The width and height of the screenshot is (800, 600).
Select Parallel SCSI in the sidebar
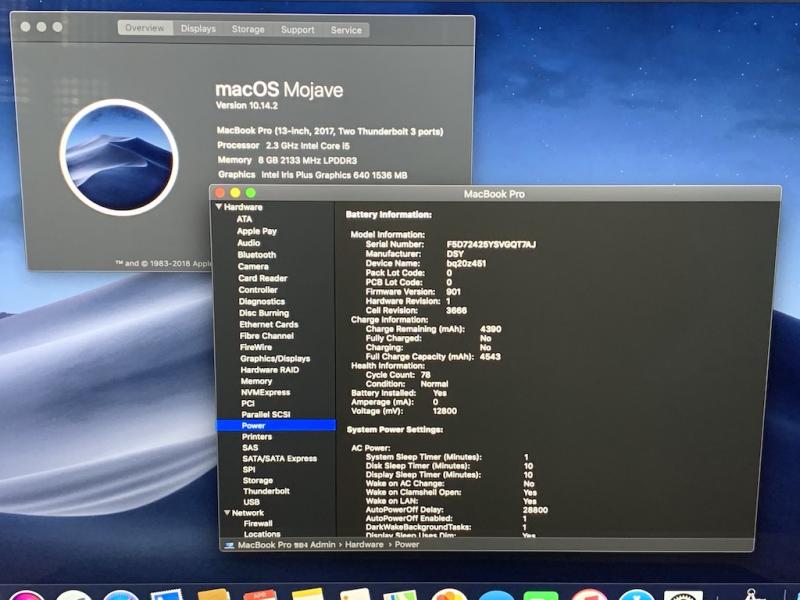(x=266, y=414)
